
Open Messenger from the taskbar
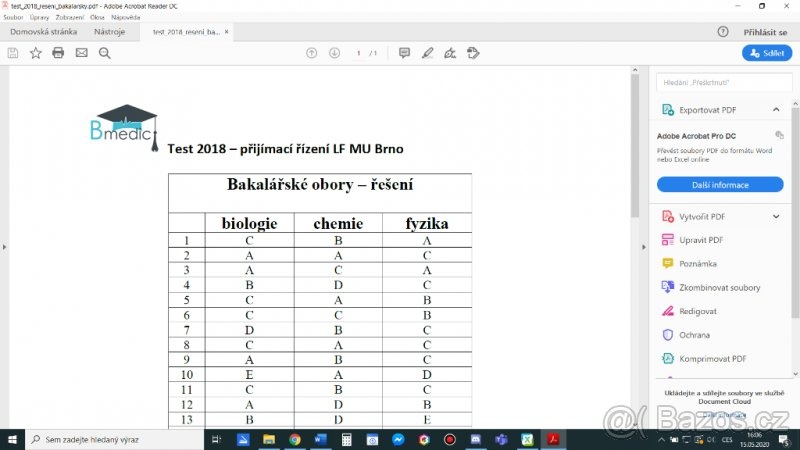point(398,439)
